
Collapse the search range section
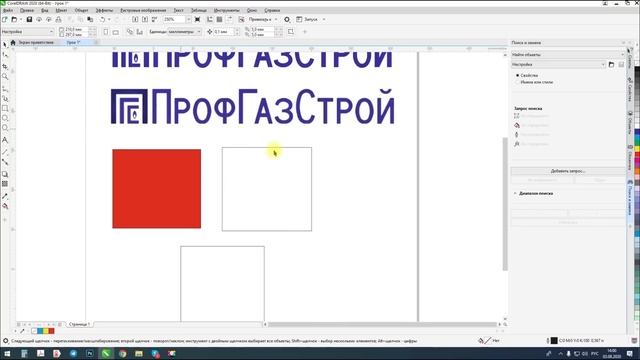pyautogui.click(x=515, y=193)
